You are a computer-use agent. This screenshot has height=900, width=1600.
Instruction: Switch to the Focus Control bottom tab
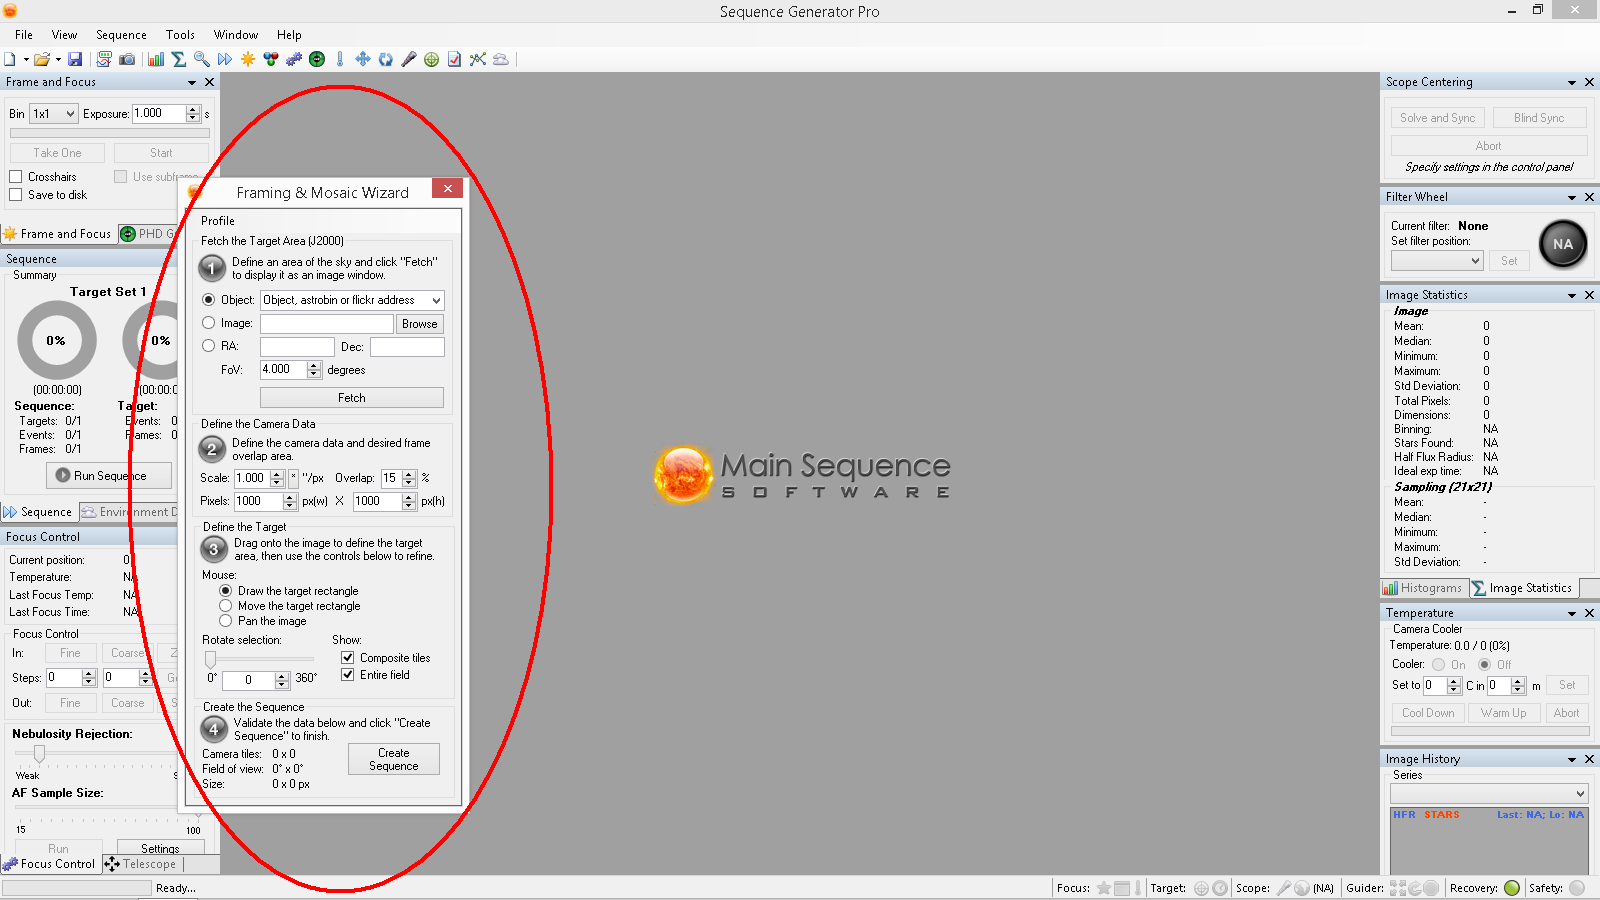pyautogui.click(x=50, y=864)
